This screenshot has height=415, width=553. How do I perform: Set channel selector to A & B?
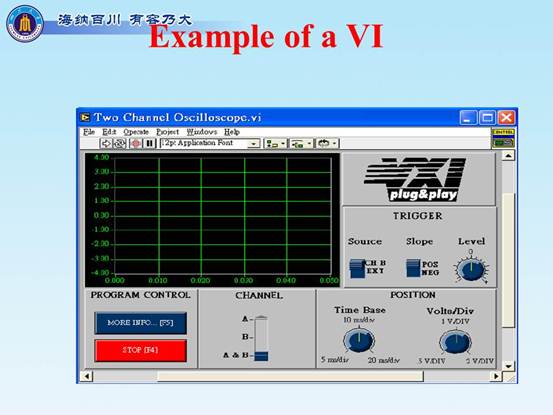261,356
